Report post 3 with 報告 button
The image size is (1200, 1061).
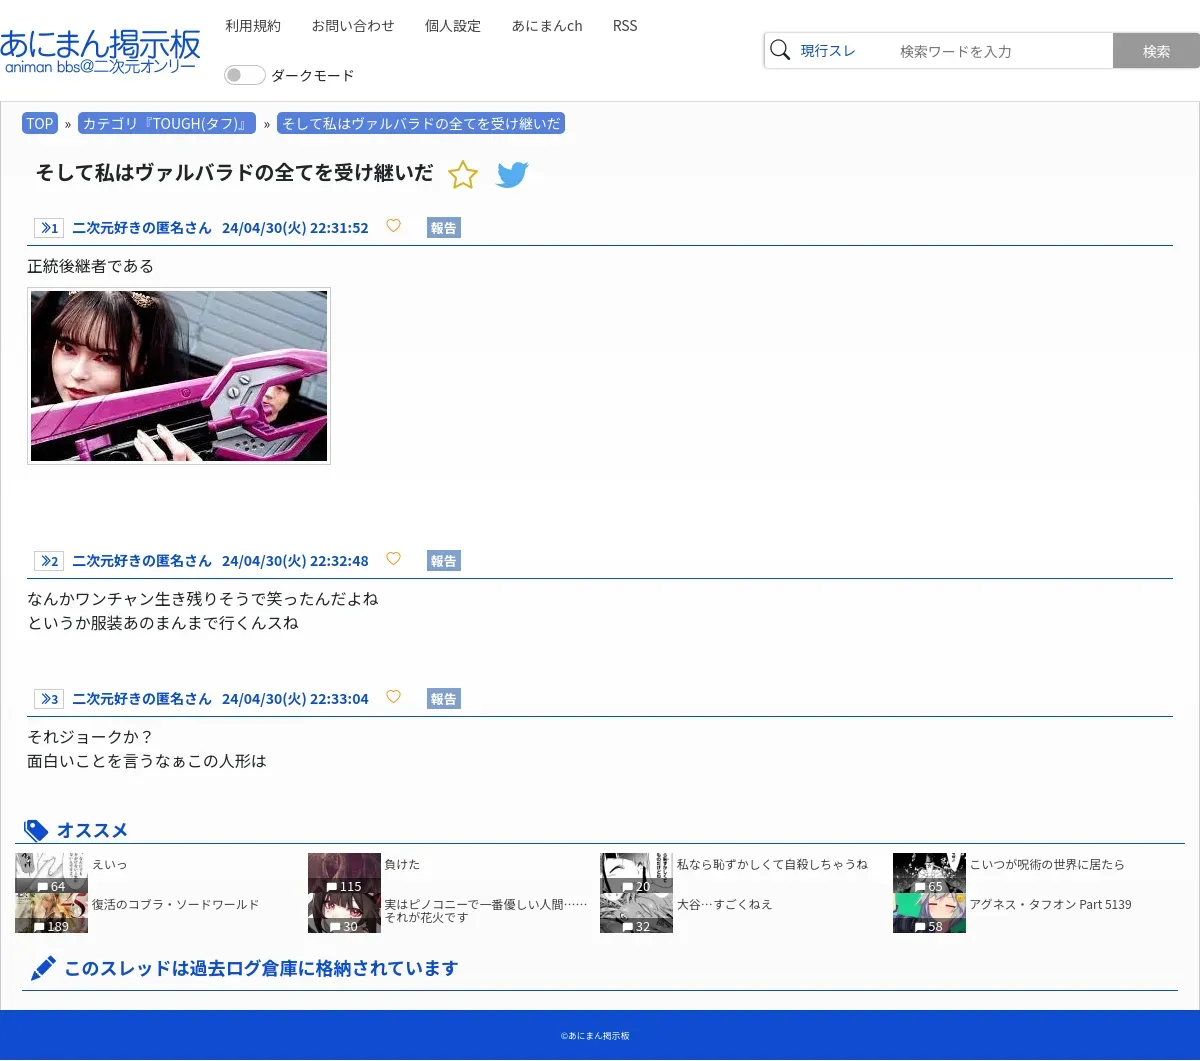444,699
